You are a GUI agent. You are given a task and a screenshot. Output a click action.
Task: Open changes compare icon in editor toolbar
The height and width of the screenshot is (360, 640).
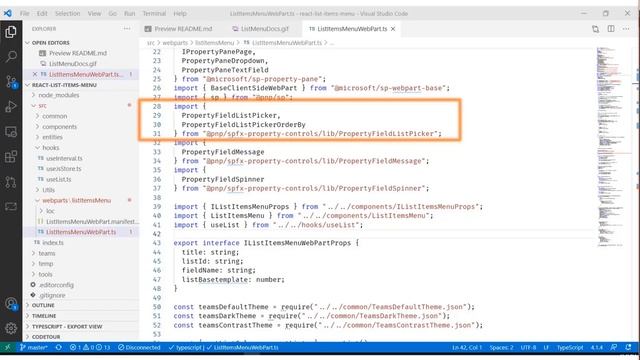[596, 29]
